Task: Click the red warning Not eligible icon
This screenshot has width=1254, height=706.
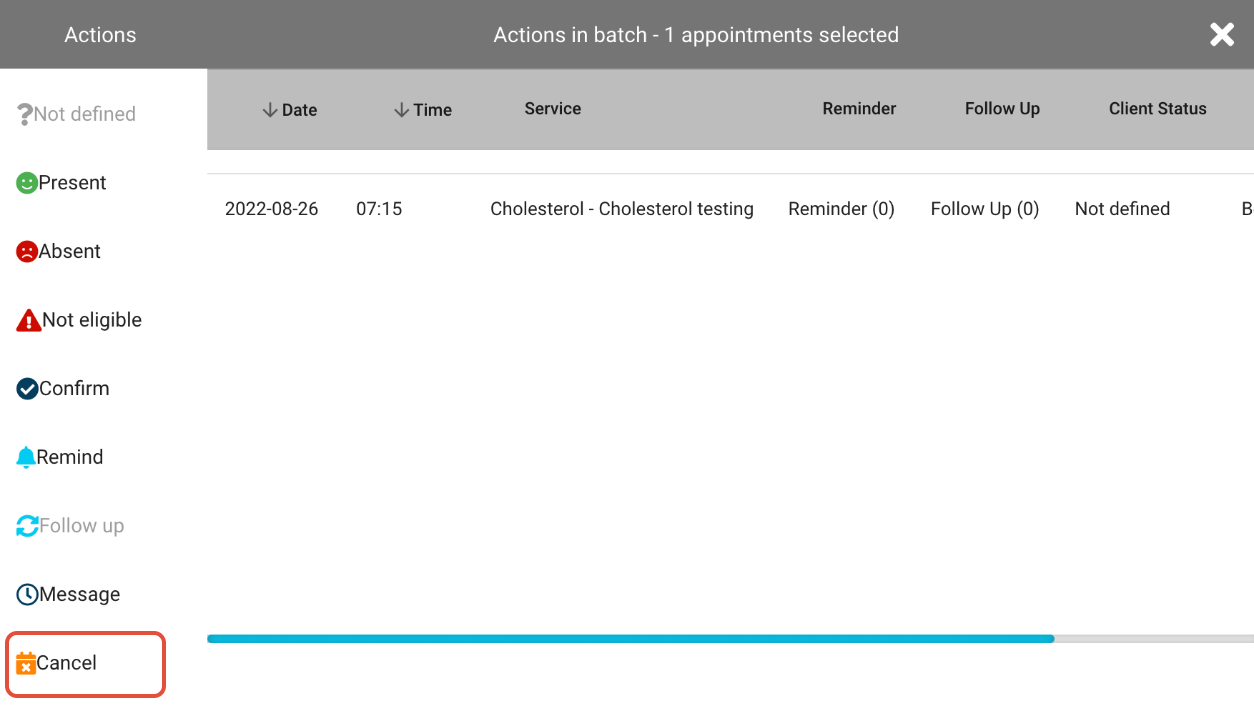Action: point(29,320)
